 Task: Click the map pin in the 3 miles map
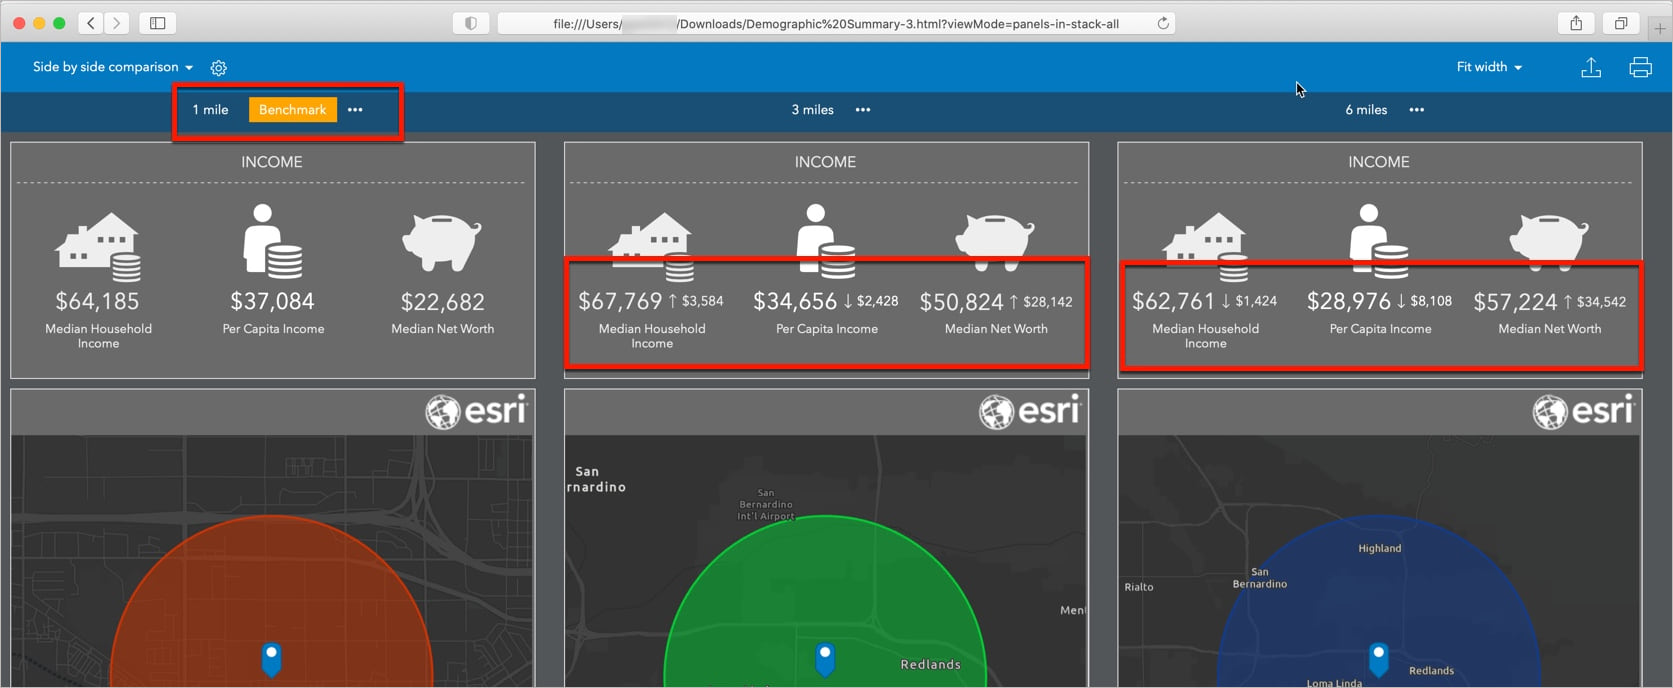pyautogui.click(x=825, y=659)
